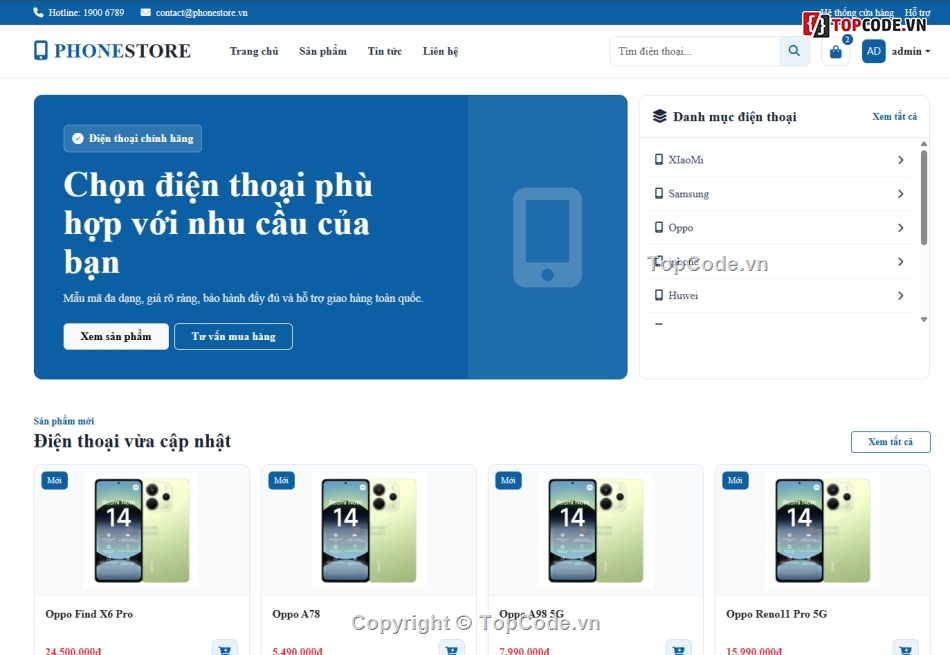Expand the Iphone category chevron
The image size is (950, 655).
[901, 262]
